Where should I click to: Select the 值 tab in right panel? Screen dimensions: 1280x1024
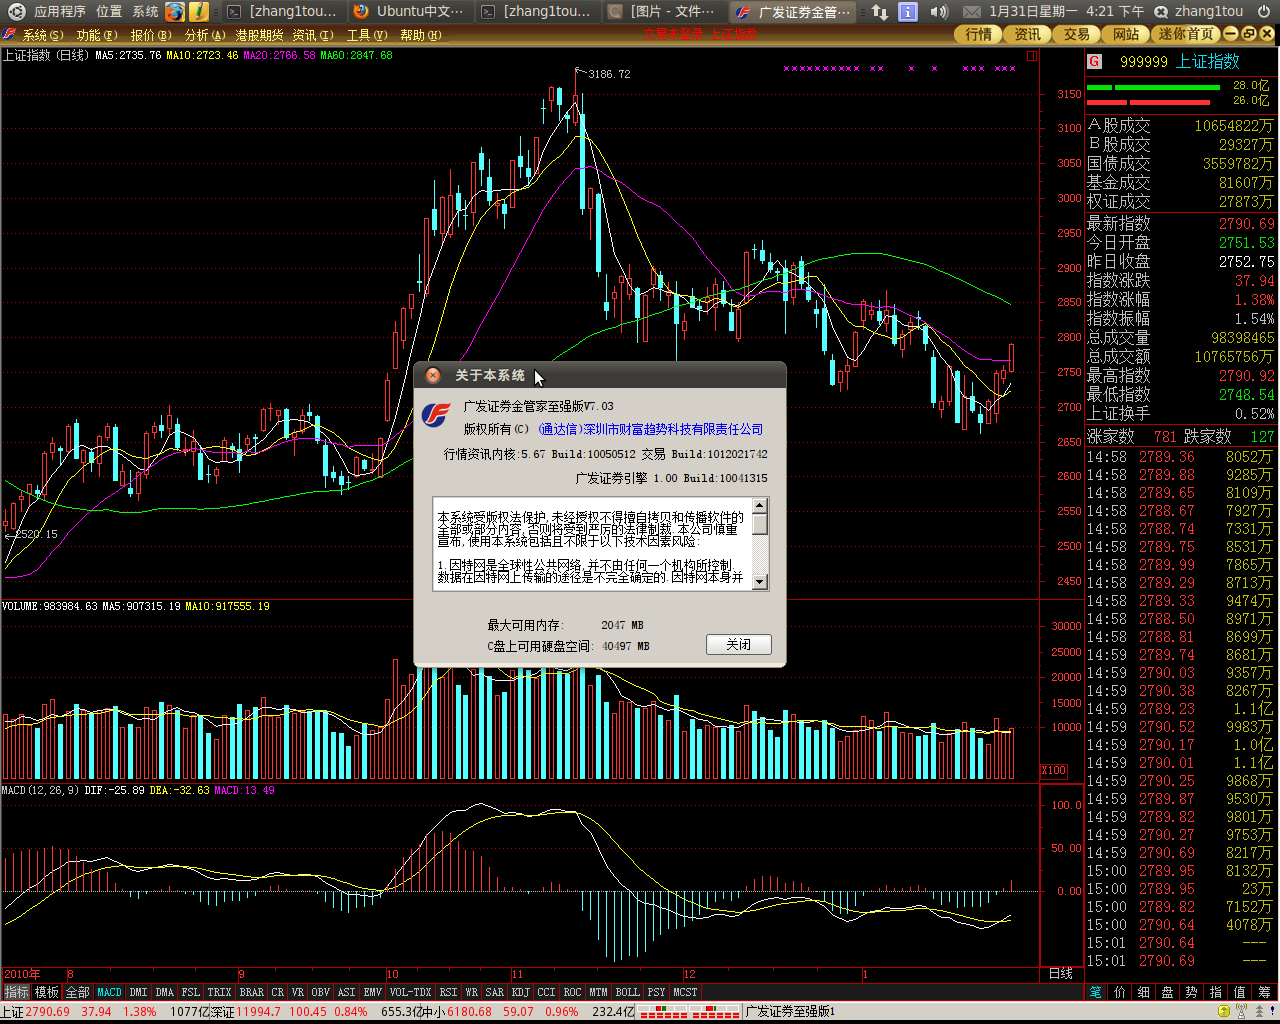coord(1240,992)
